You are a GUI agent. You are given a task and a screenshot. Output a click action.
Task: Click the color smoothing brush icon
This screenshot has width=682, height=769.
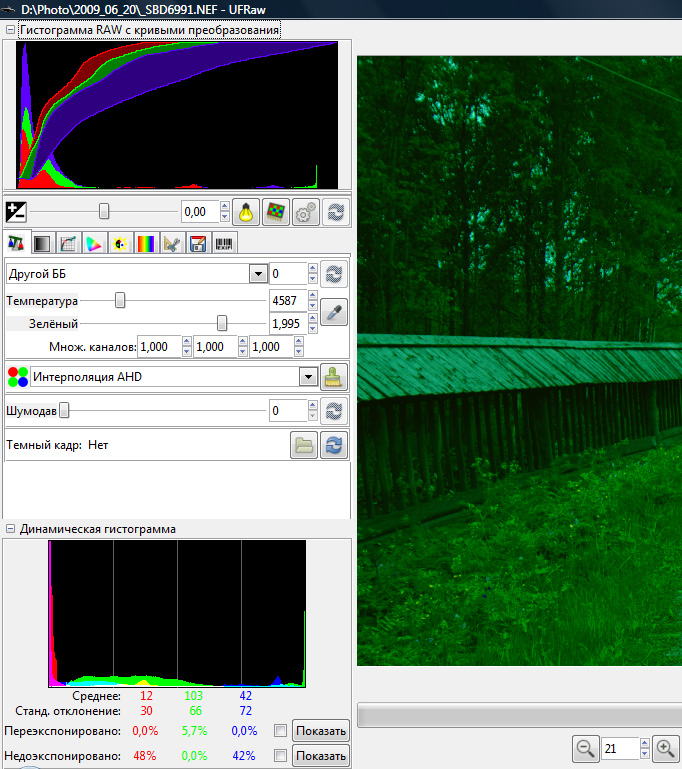334,377
